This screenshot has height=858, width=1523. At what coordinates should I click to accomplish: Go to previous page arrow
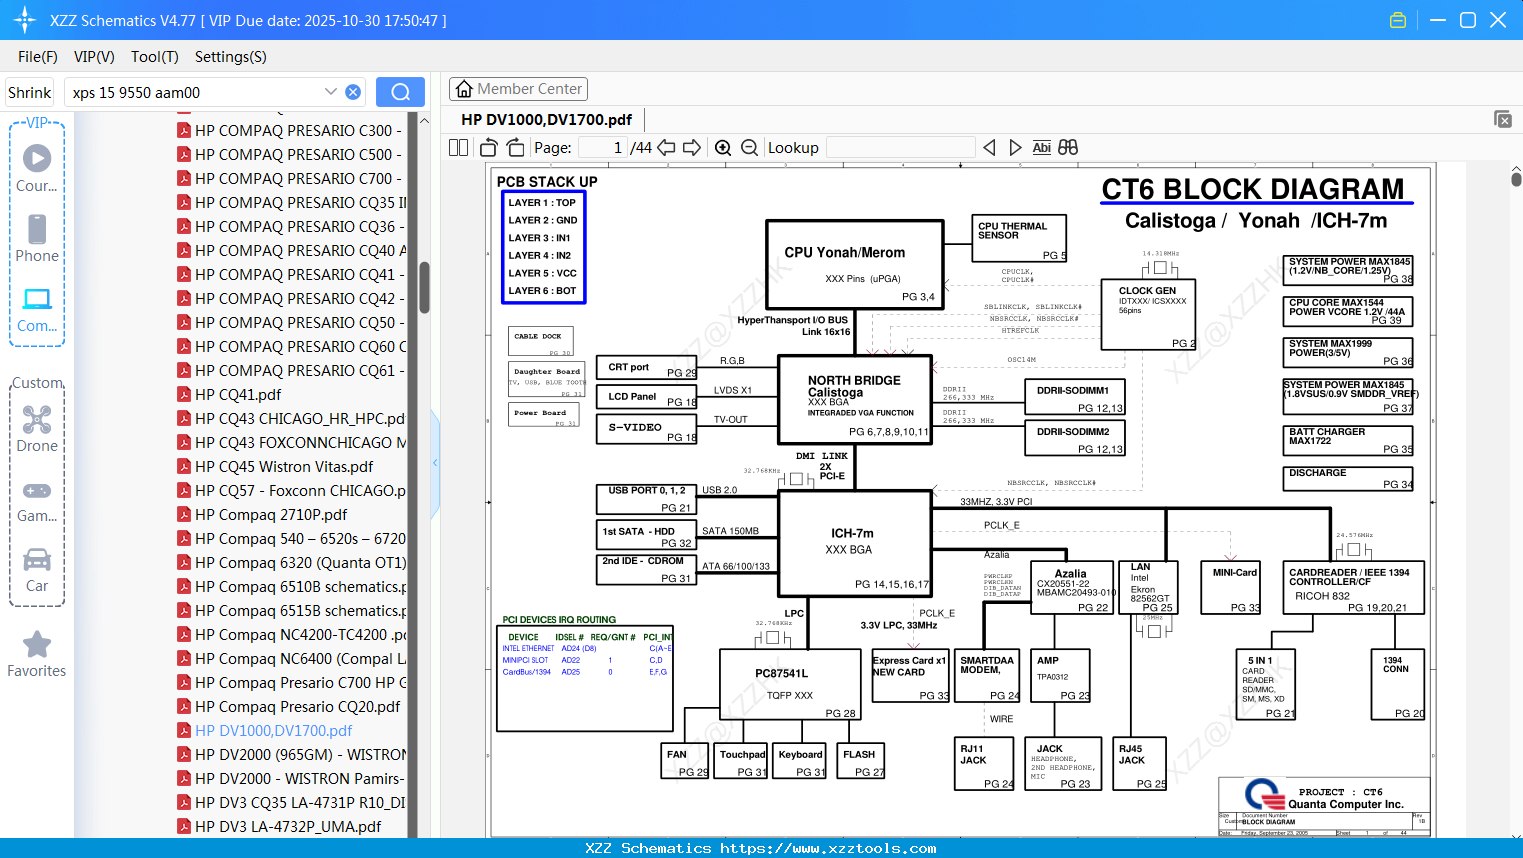tap(666, 147)
